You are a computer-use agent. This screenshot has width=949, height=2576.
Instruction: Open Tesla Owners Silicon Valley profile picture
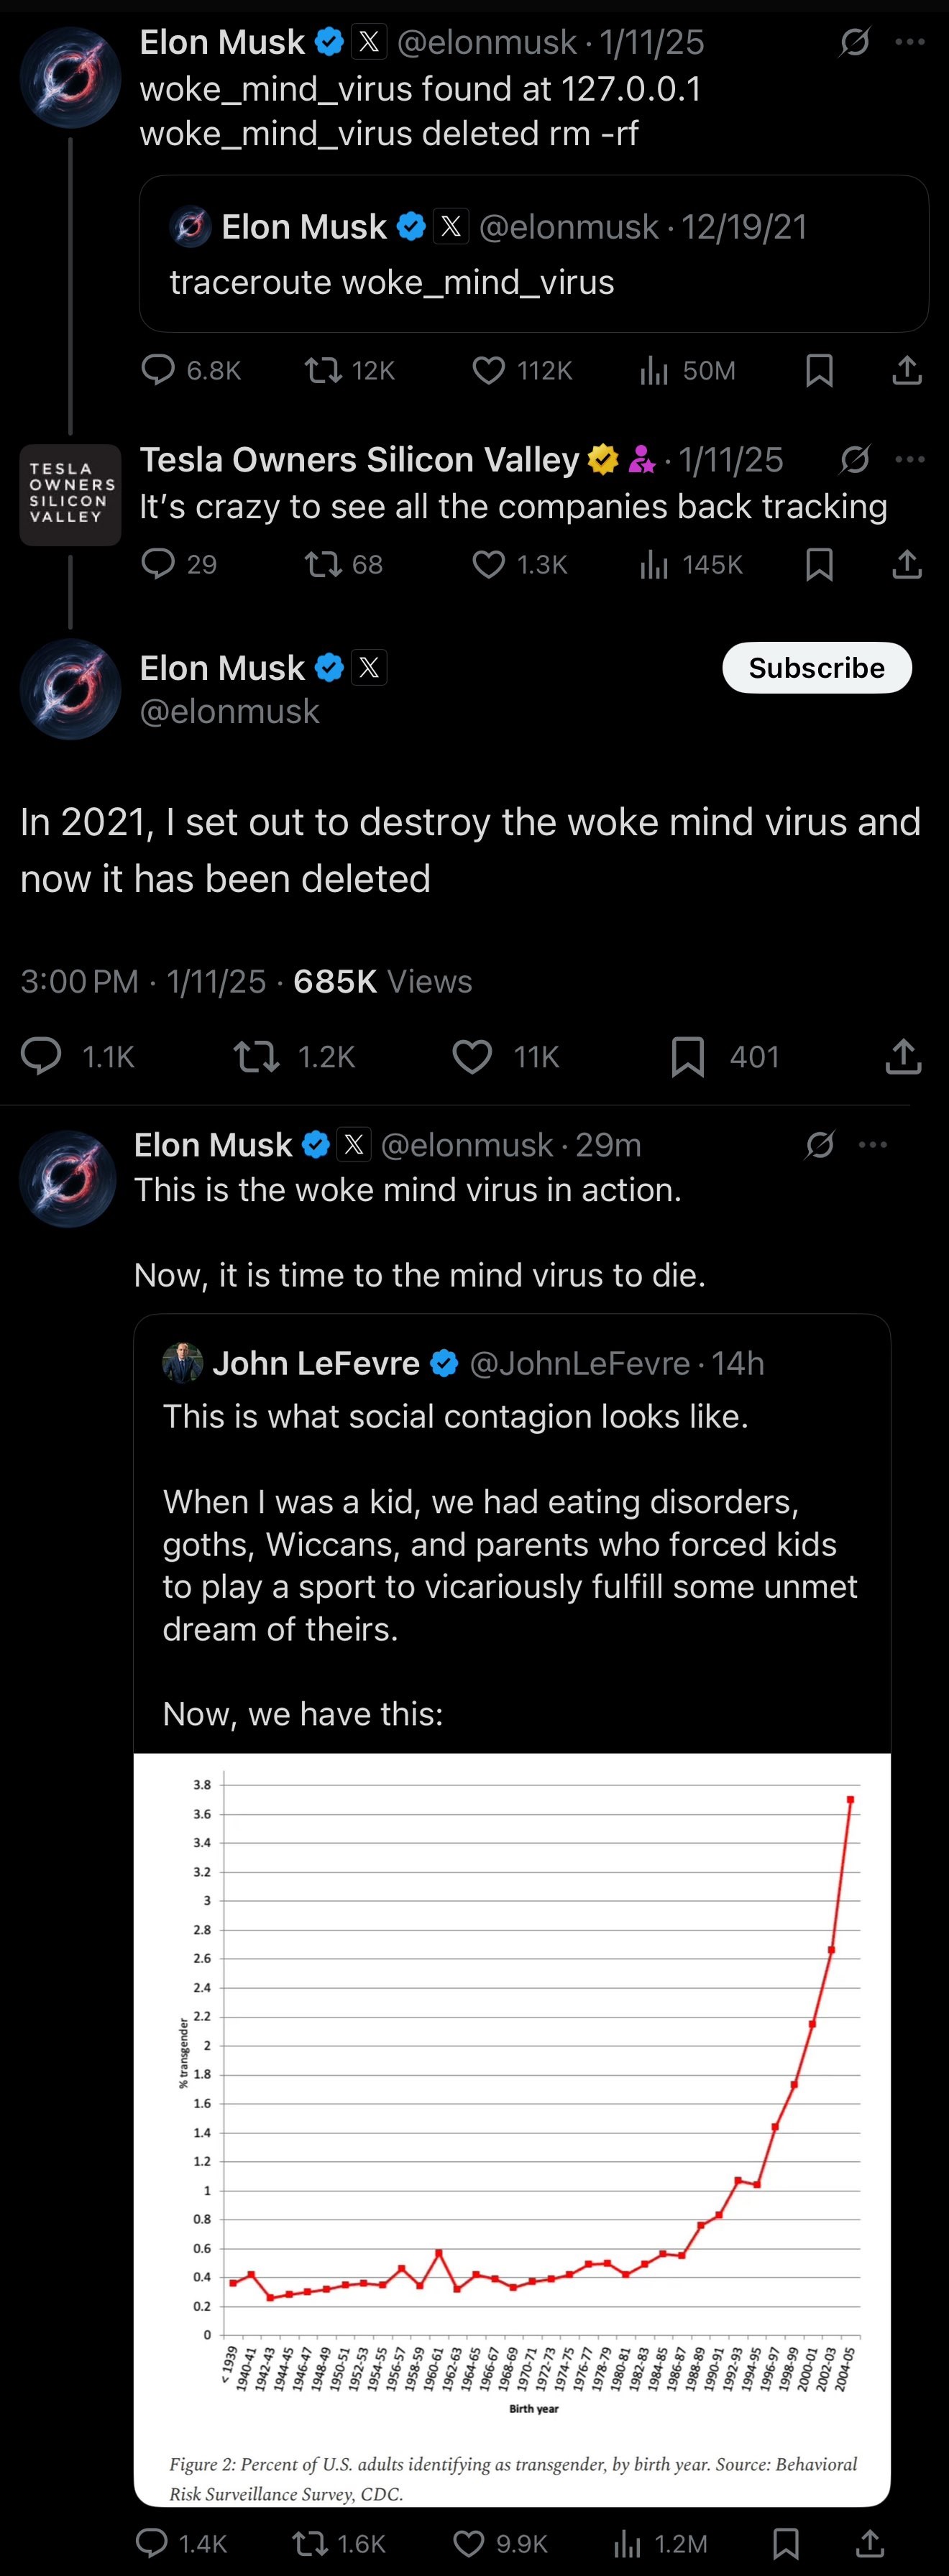[70, 494]
